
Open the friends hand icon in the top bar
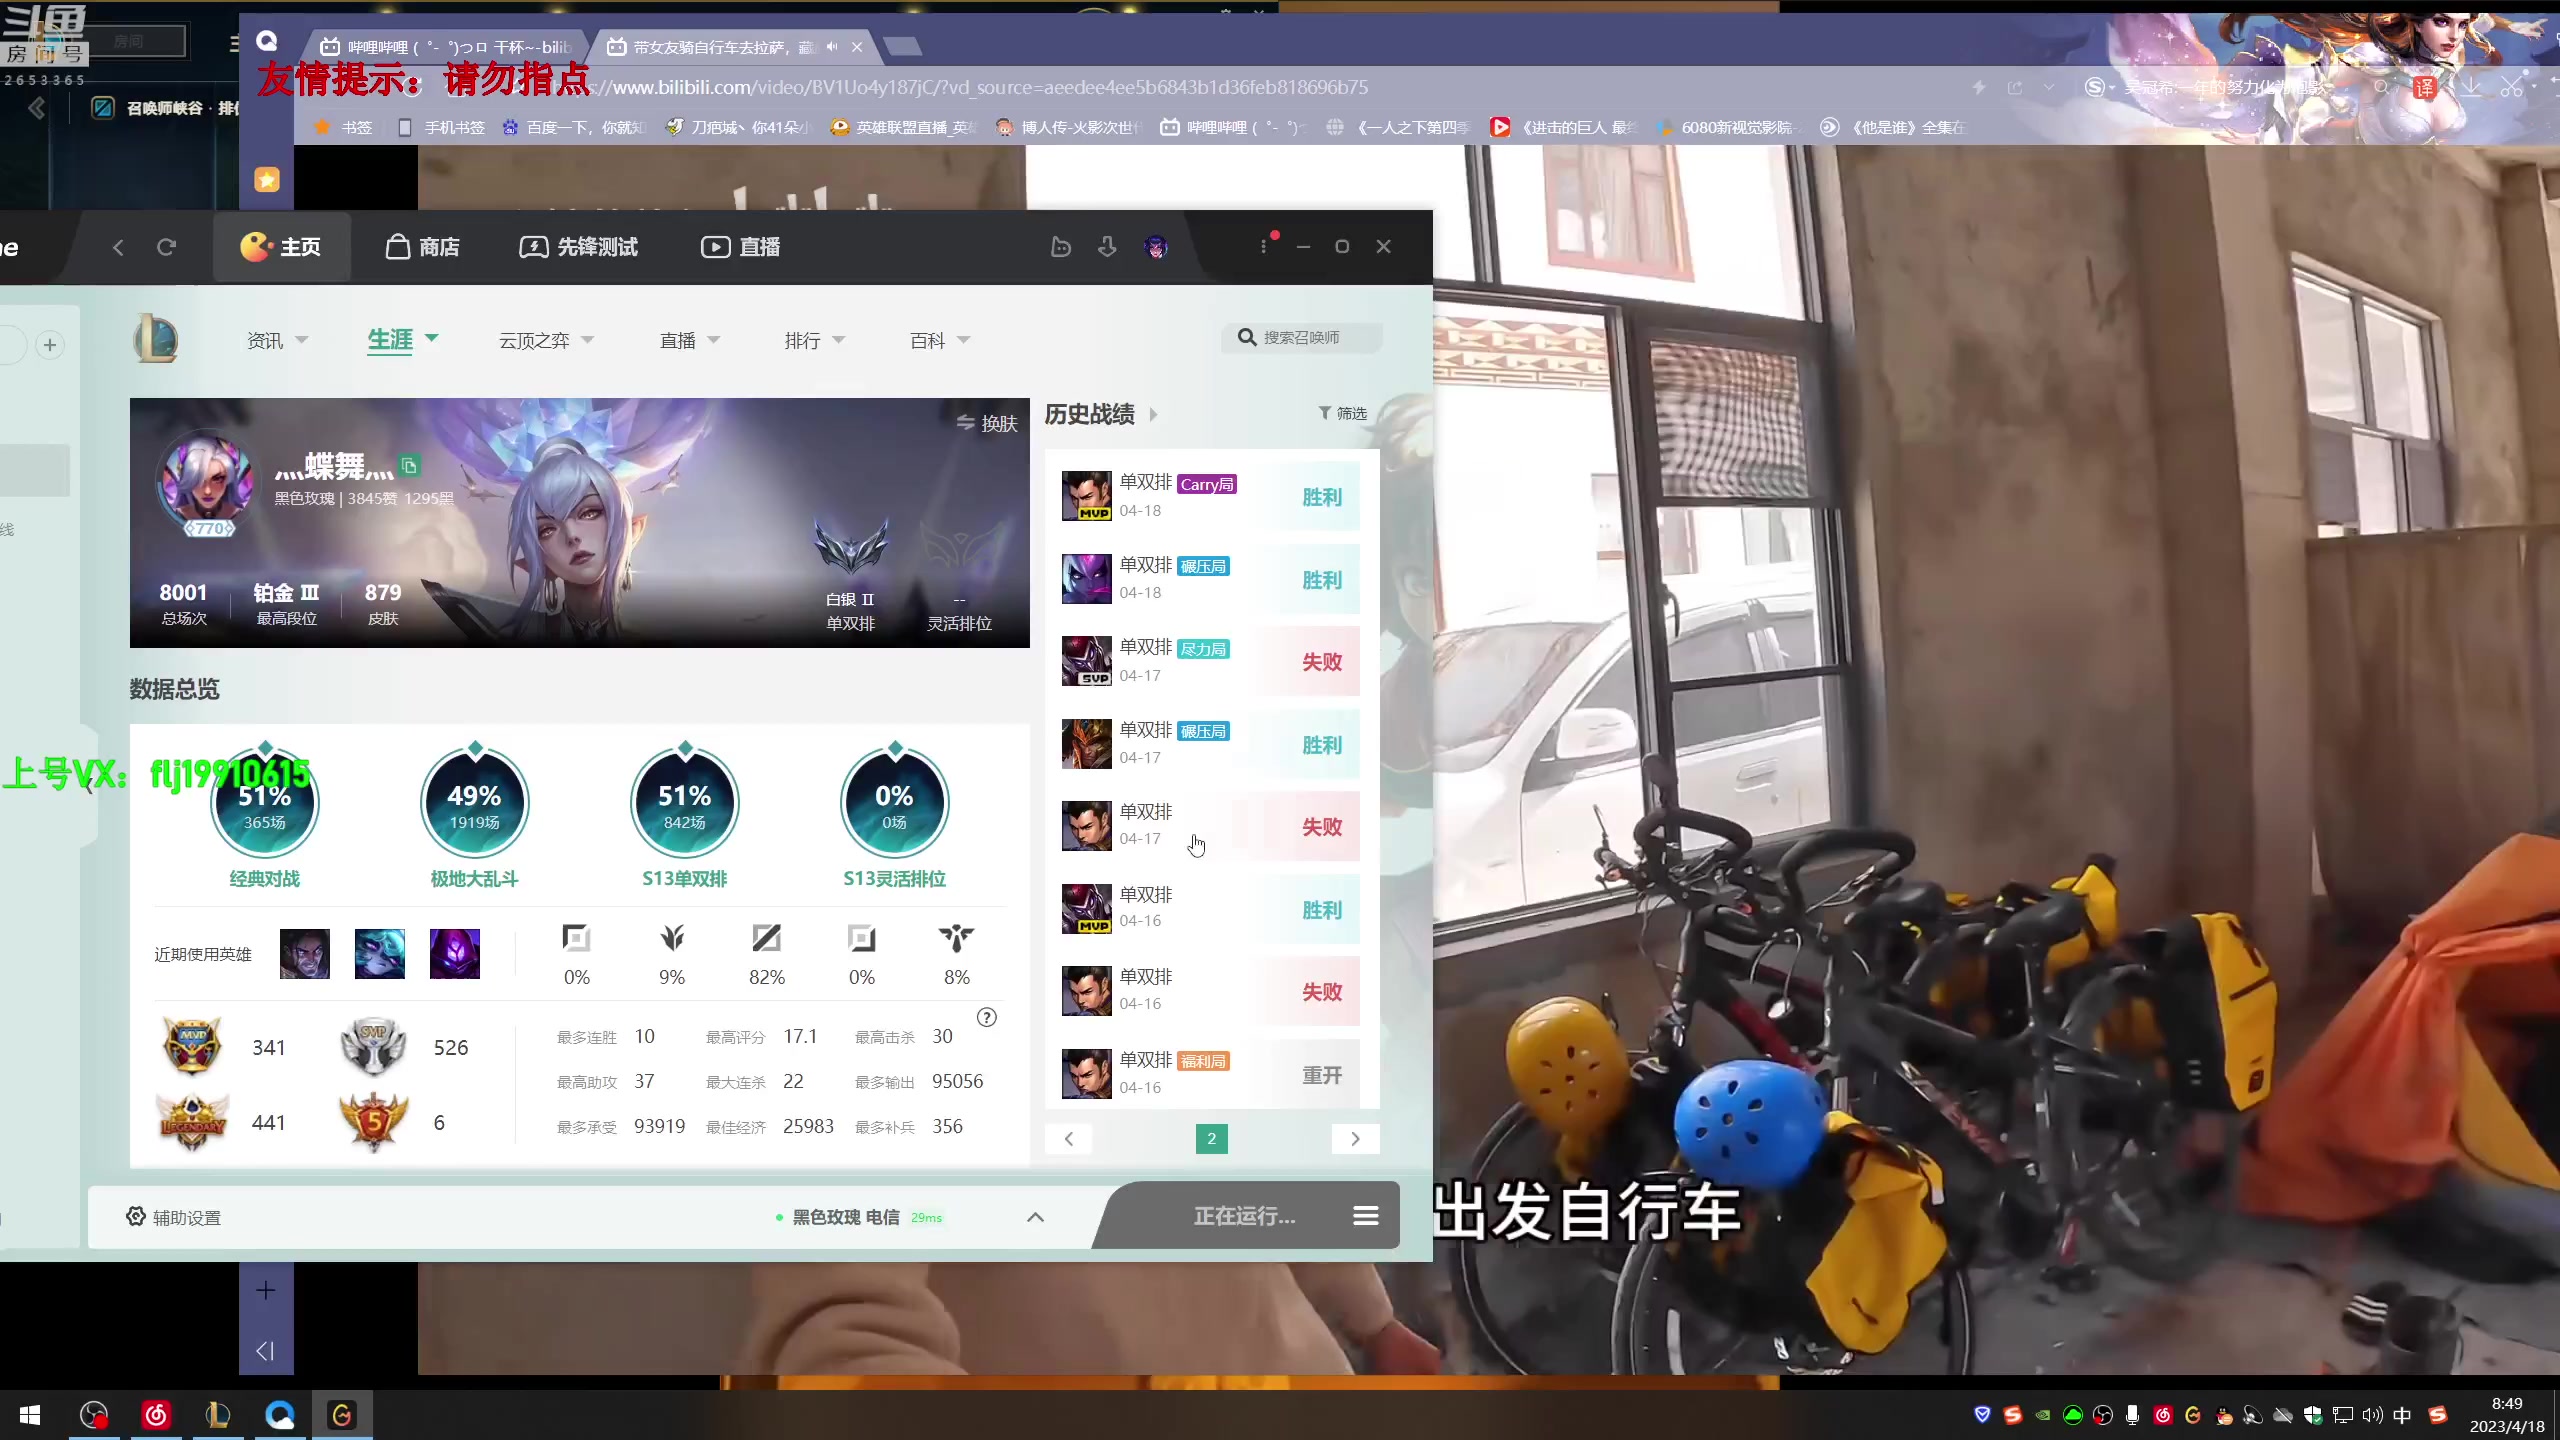(x=1061, y=247)
